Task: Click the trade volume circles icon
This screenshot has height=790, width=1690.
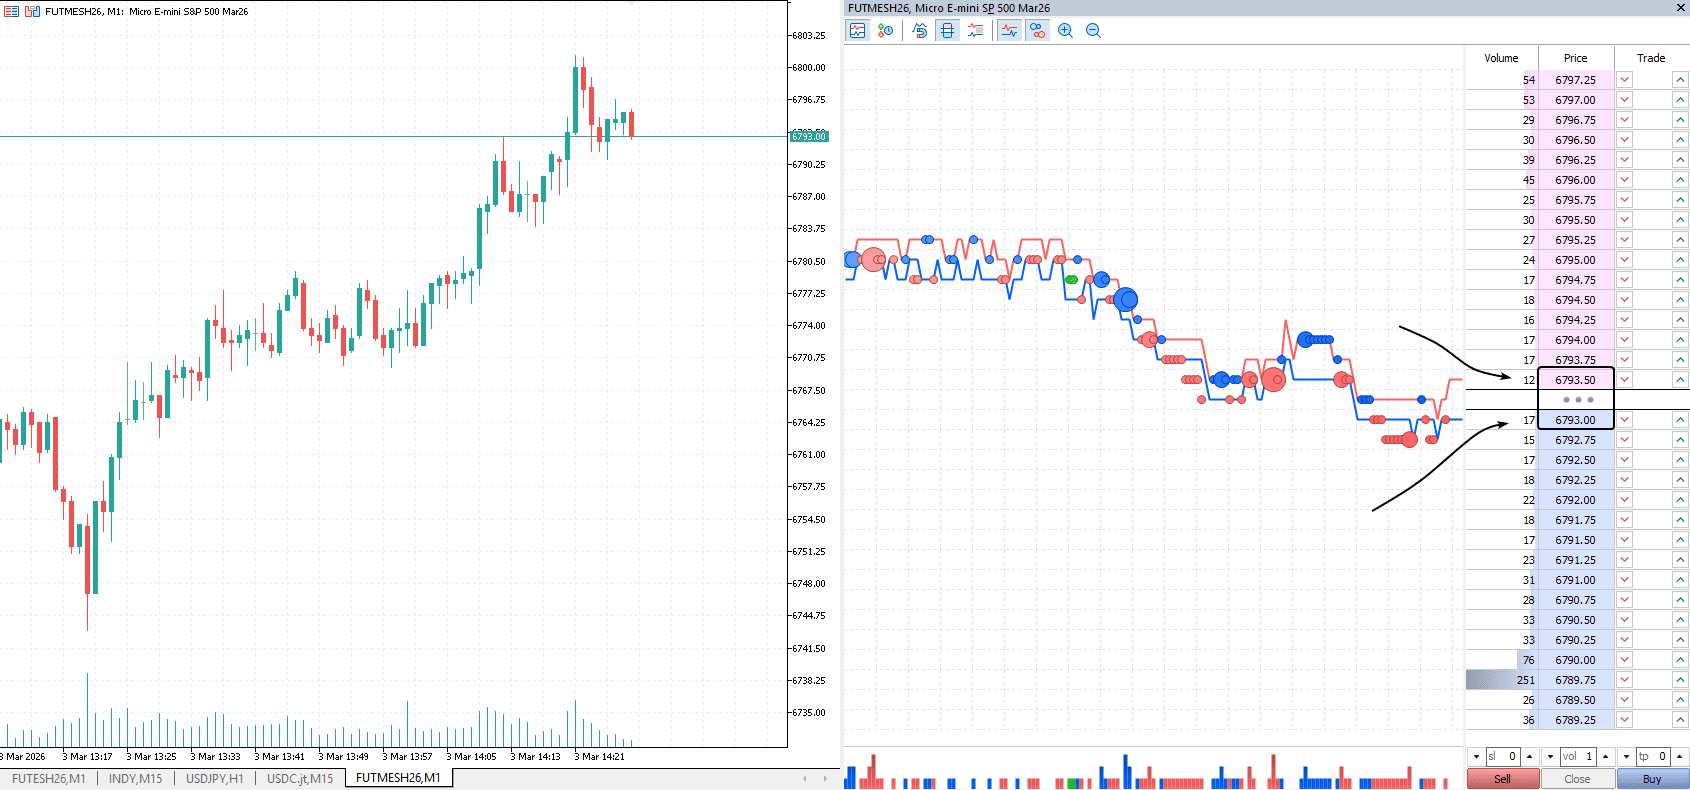Action: tap(1038, 30)
